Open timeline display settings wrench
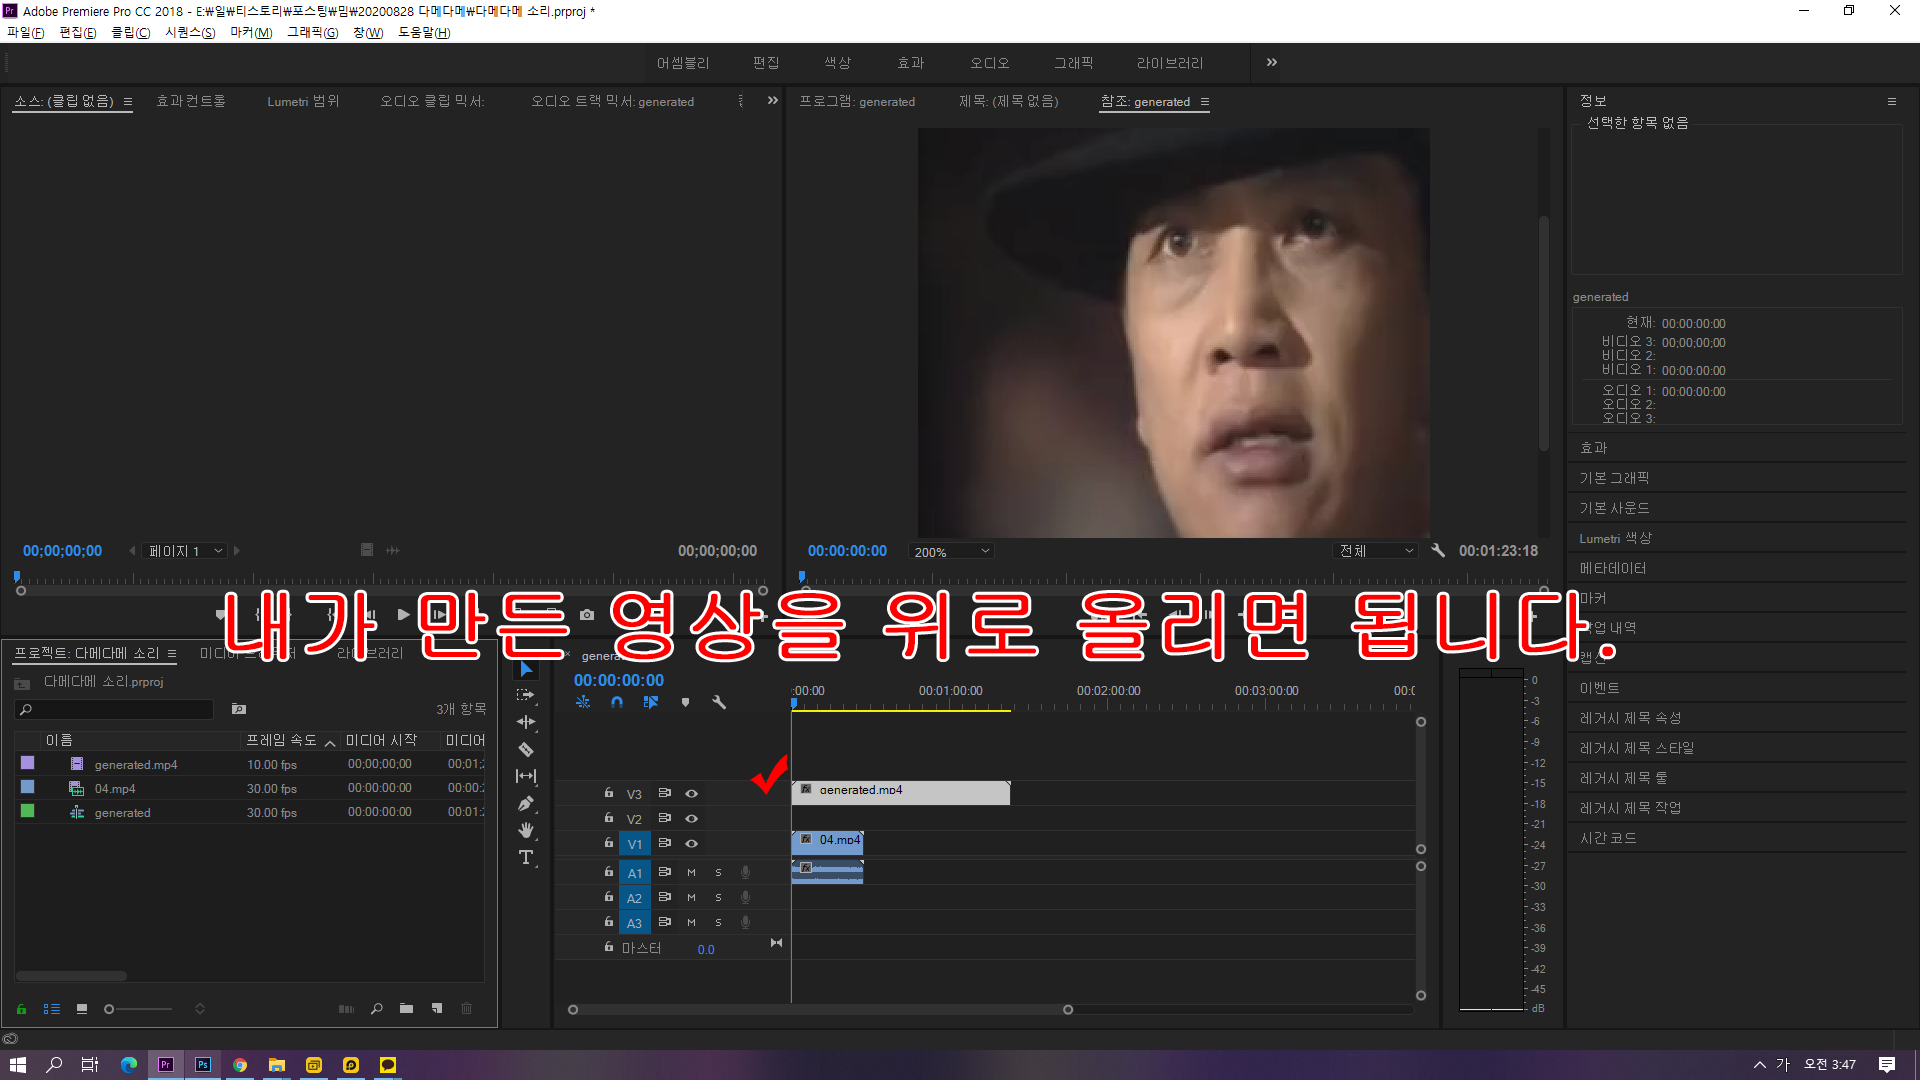This screenshot has height=1080, width=1920. click(x=718, y=702)
